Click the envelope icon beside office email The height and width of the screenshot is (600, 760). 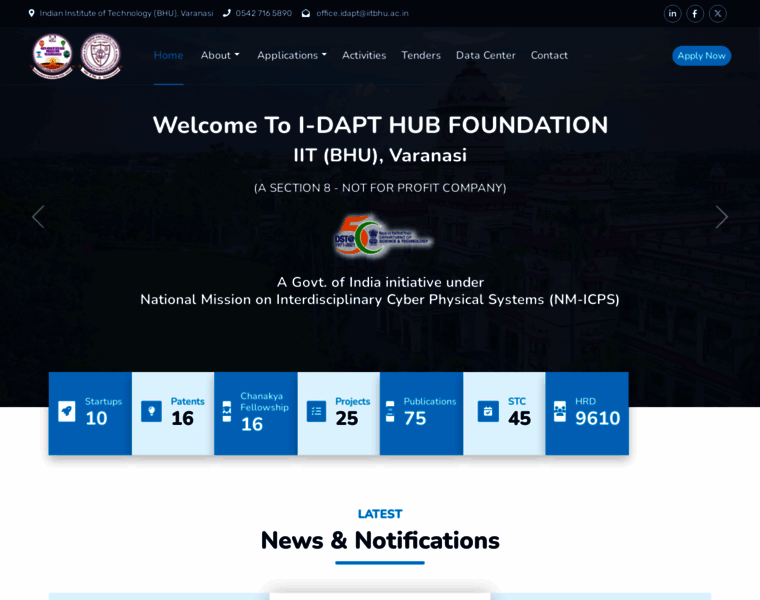tap(306, 13)
